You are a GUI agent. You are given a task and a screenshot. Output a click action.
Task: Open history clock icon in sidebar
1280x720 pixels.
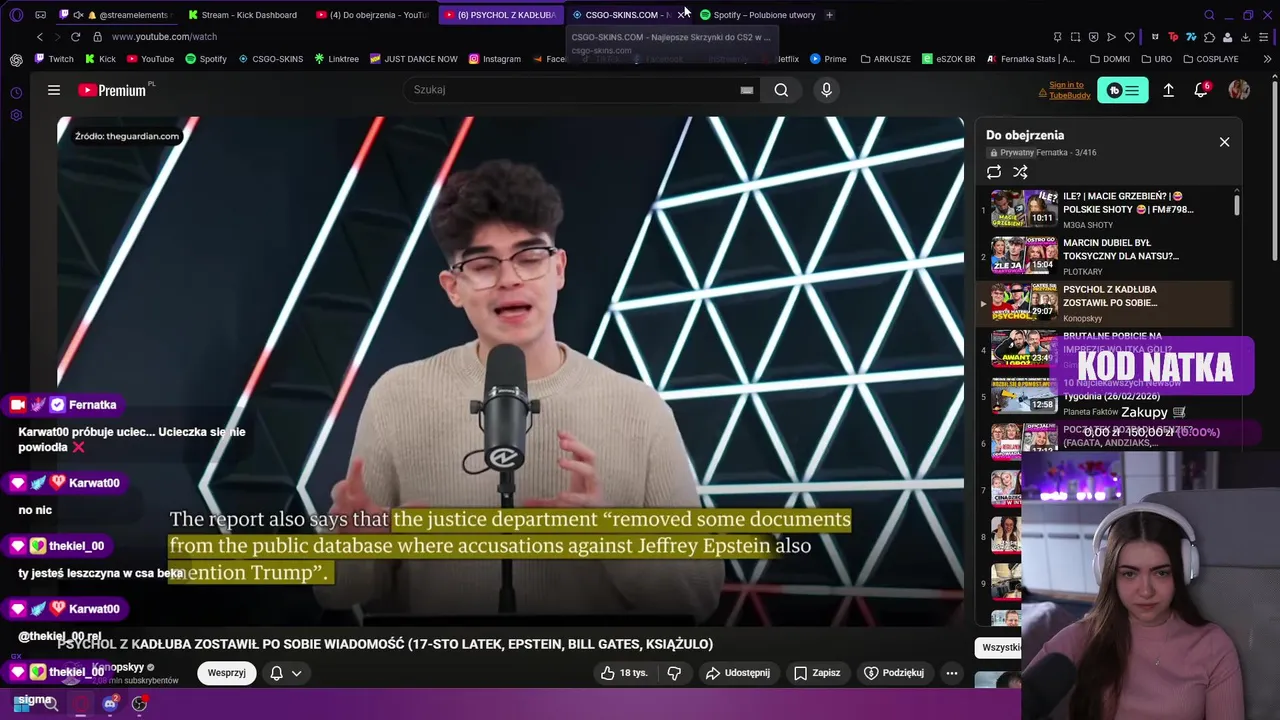(16, 93)
